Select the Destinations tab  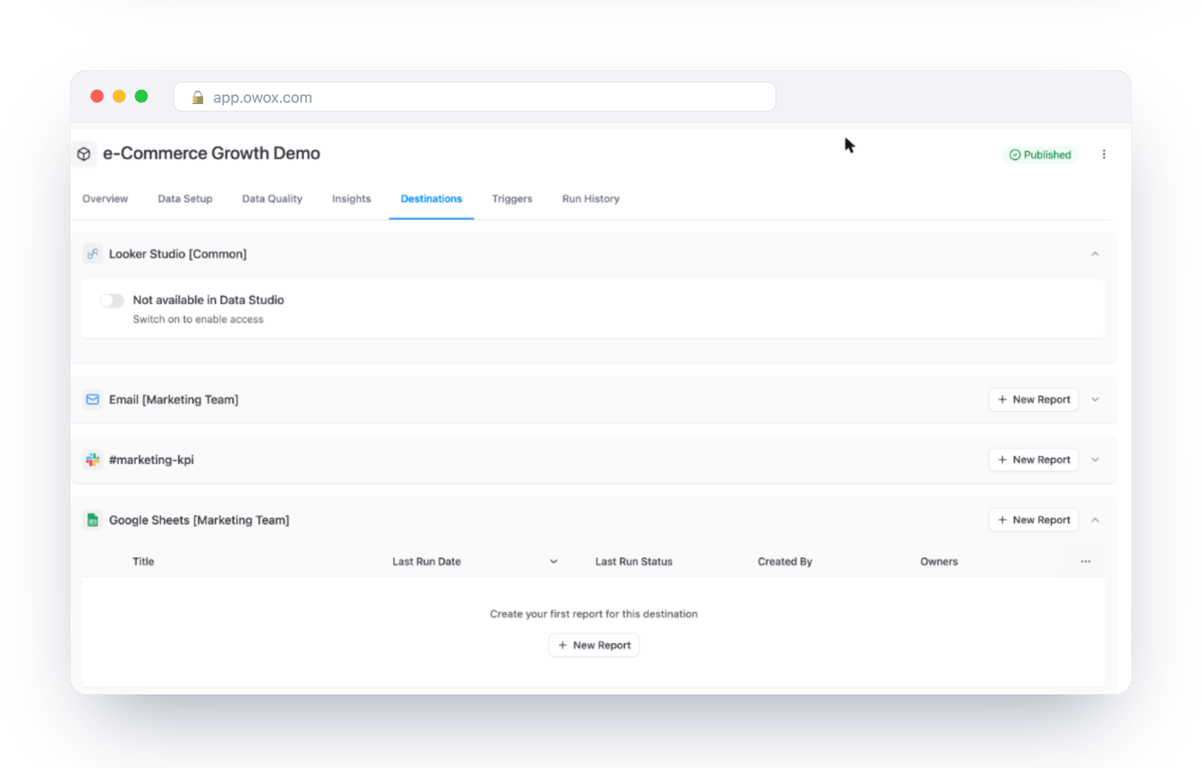point(431,199)
